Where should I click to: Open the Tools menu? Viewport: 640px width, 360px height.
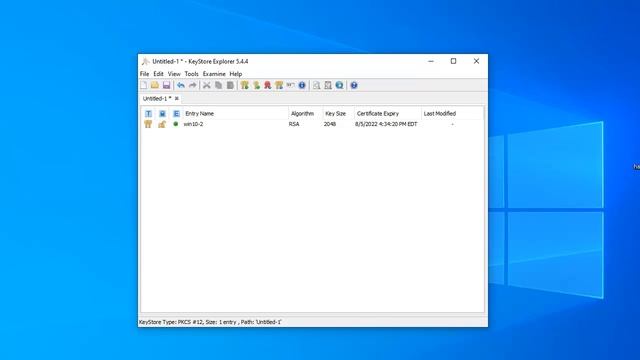[x=191, y=74]
